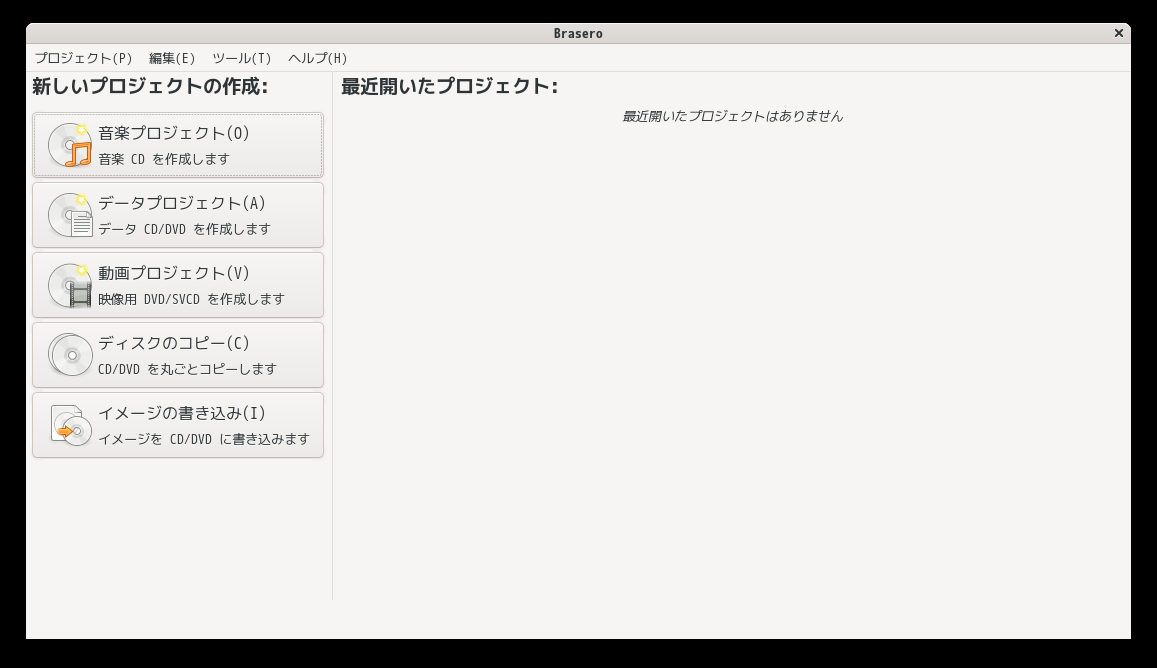The image size is (1157, 668).
Task: Click the image burn arrow icon
Action: coord(70,425)
